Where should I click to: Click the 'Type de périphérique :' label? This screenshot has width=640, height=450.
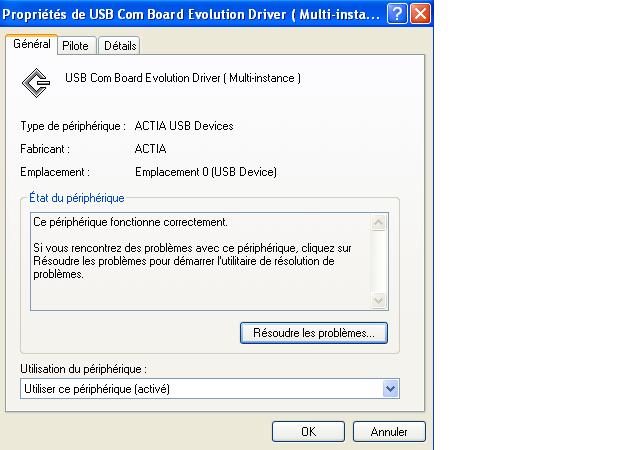click(x=73, y=126)
